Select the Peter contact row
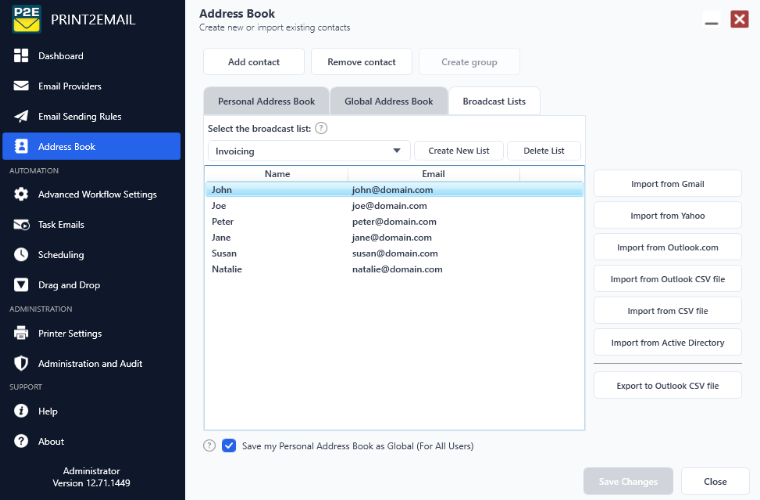This screenshot has width=760, height=500. (395, 221)
